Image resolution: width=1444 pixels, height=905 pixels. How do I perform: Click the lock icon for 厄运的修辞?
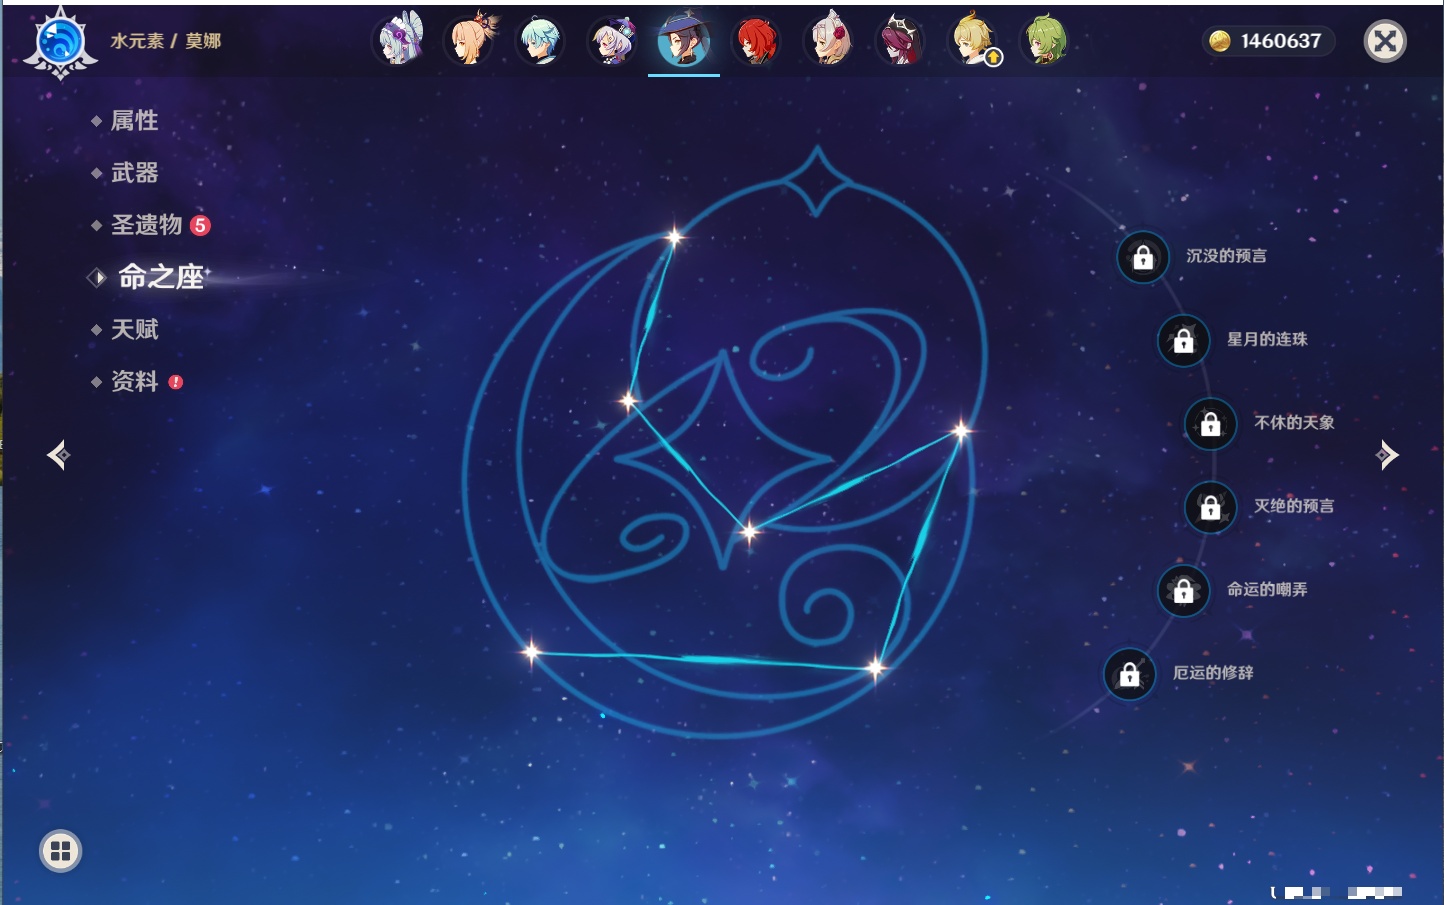[x=1129, y=674]
